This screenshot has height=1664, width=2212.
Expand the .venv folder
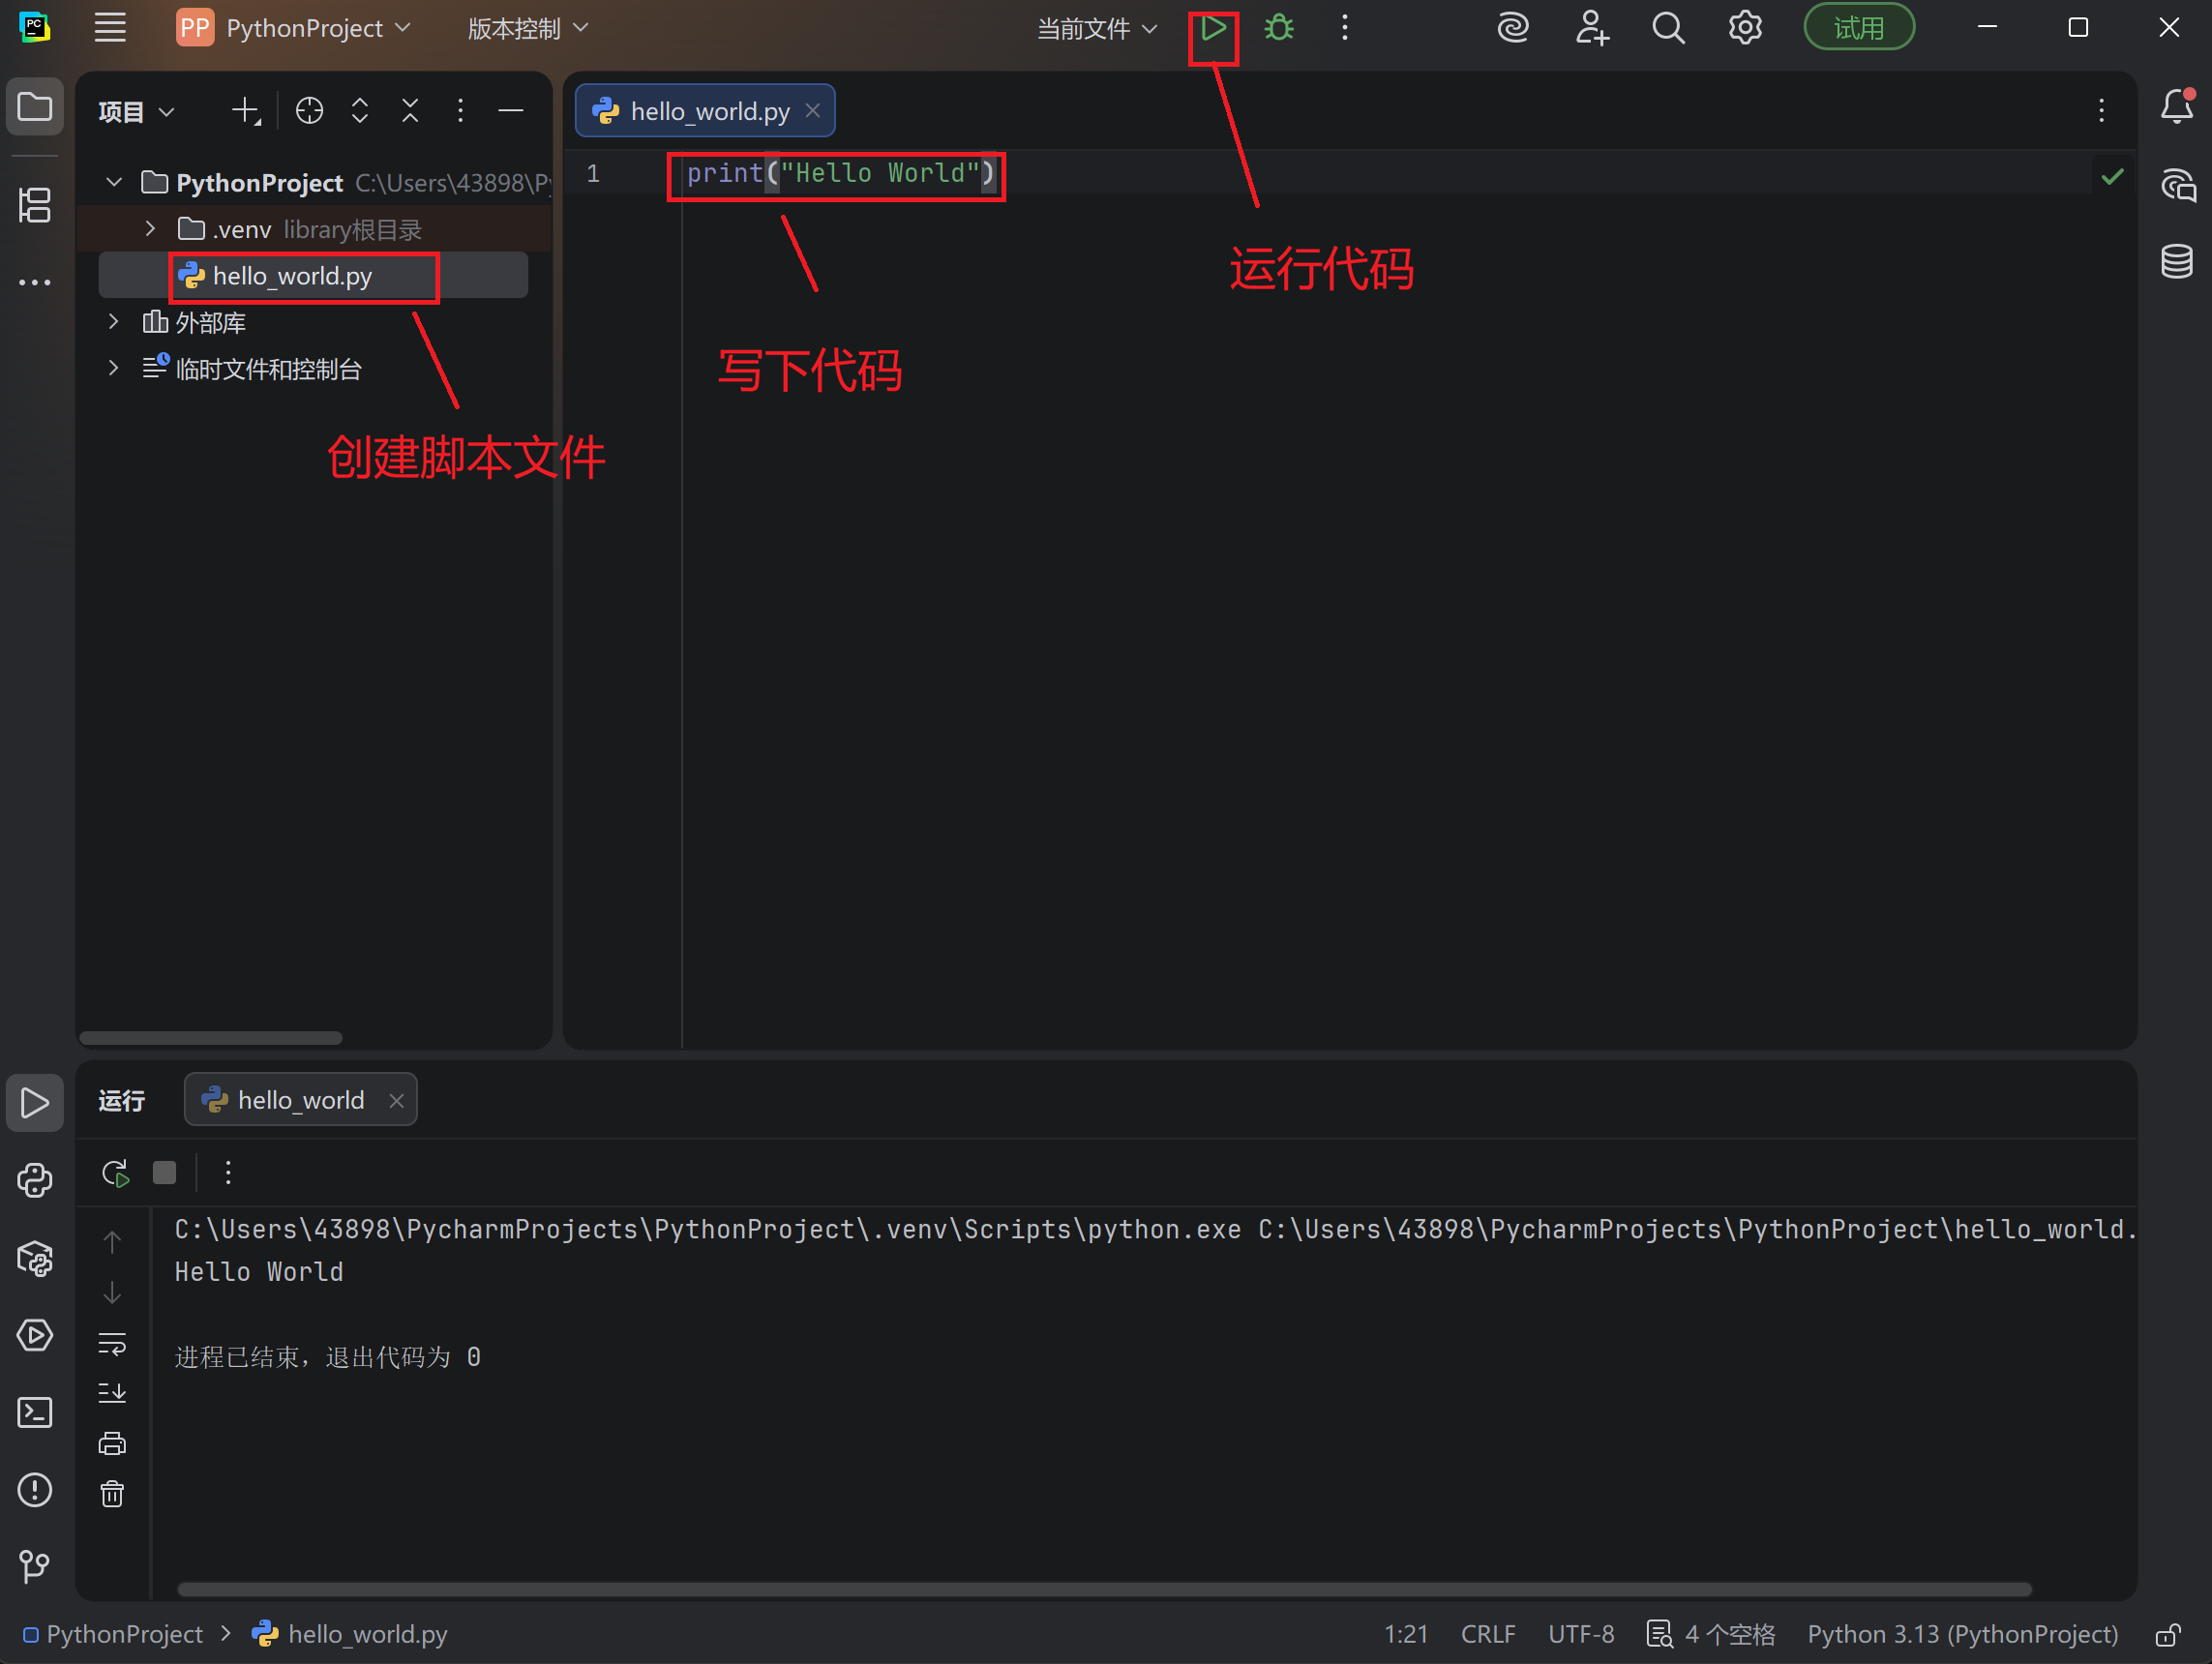(x=150, y=229)
